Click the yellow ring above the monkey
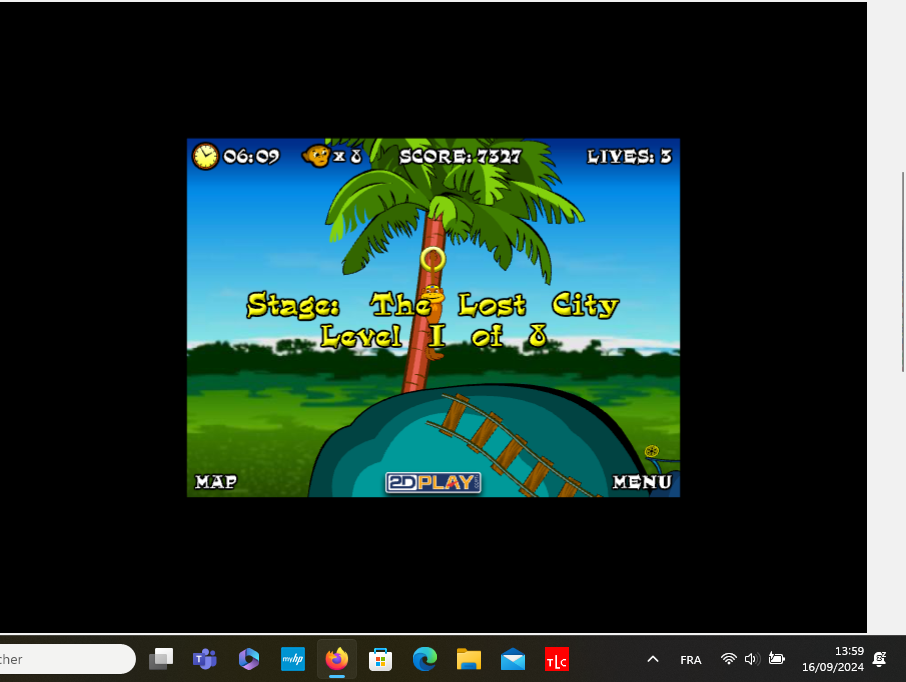906x682 pixels. 432,259
